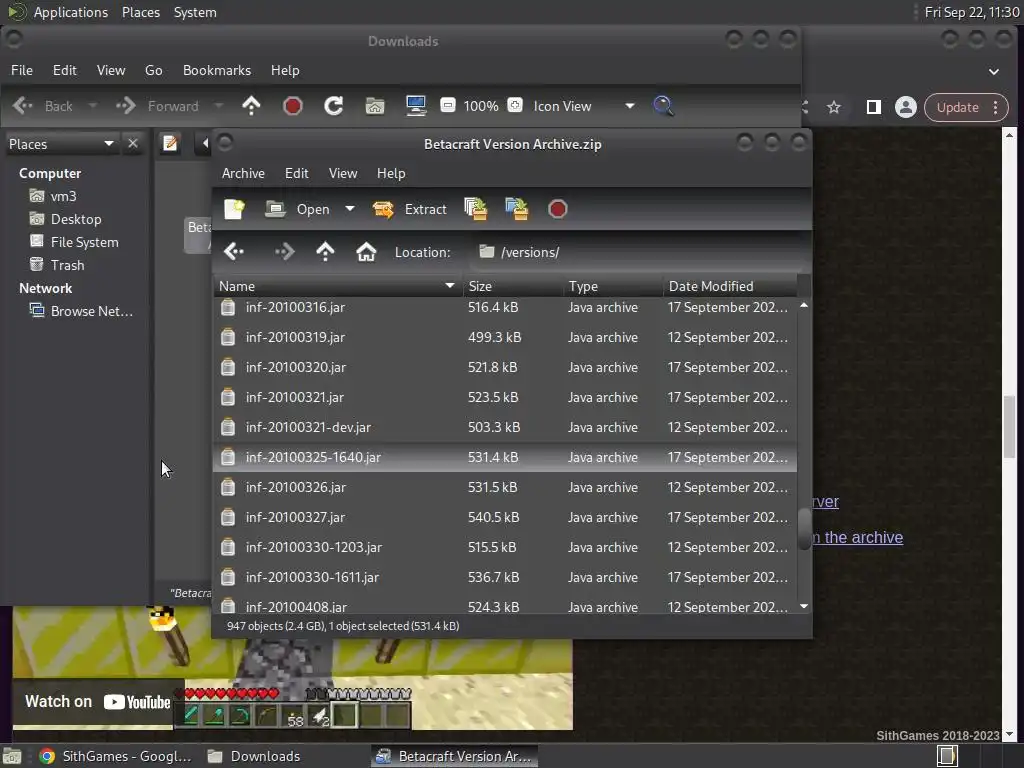Switch to SithGames Chrome taskbar window
1024x768 pixels.
[115, 756]
